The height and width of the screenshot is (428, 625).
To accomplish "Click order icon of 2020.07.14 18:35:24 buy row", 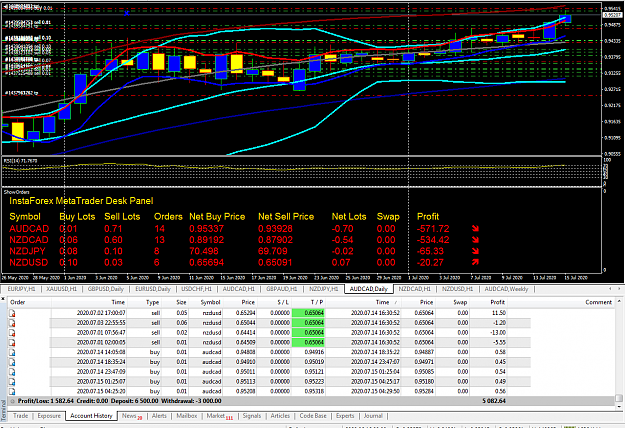I will click(12, 362).
